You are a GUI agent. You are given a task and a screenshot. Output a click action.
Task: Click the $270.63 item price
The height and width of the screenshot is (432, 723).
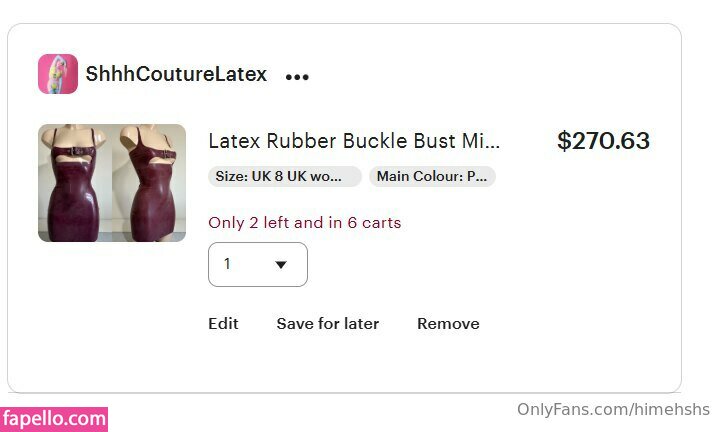(x=603, y=141)
